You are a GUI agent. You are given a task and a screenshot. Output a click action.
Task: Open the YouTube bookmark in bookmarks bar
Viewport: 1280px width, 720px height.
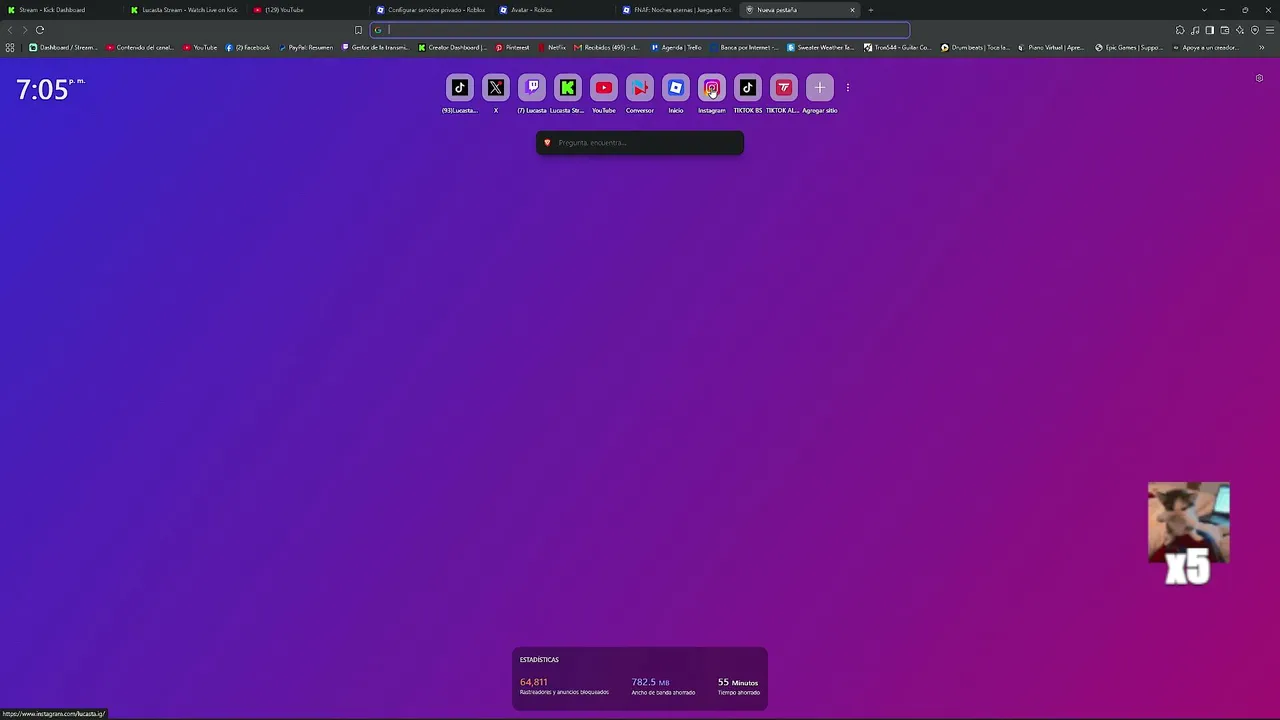click(200, 47)
